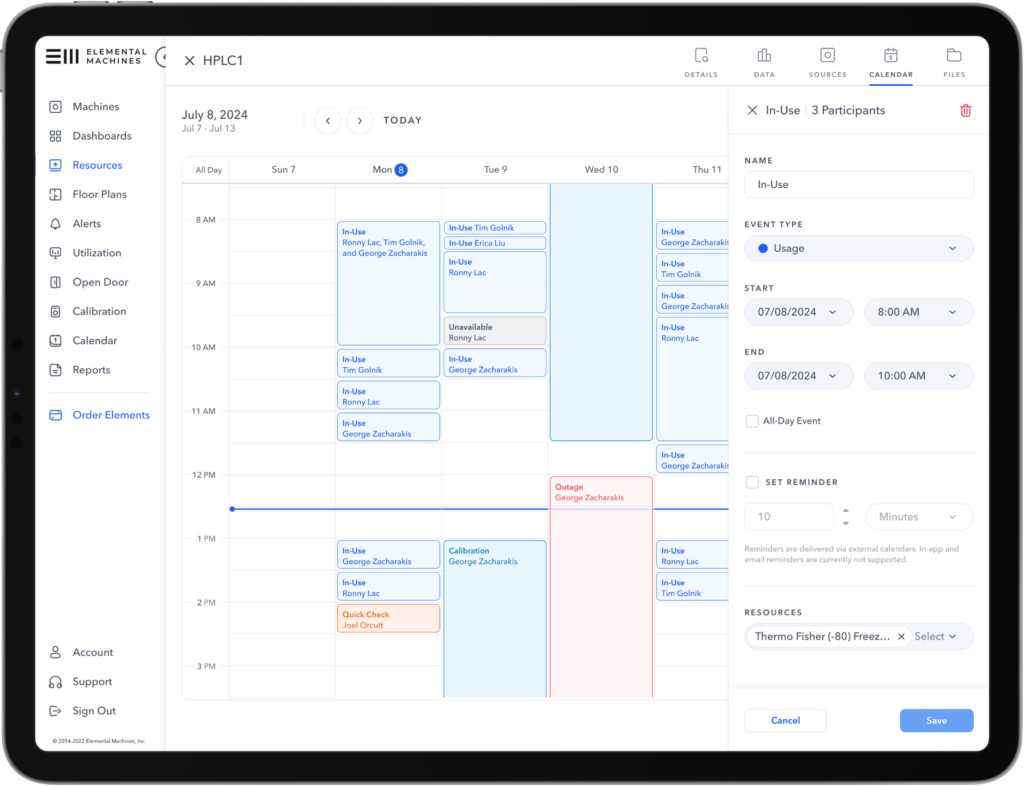Click the Order Elements card icon
This screenshot has height=786, width=1024.
[x=56, y=415]
